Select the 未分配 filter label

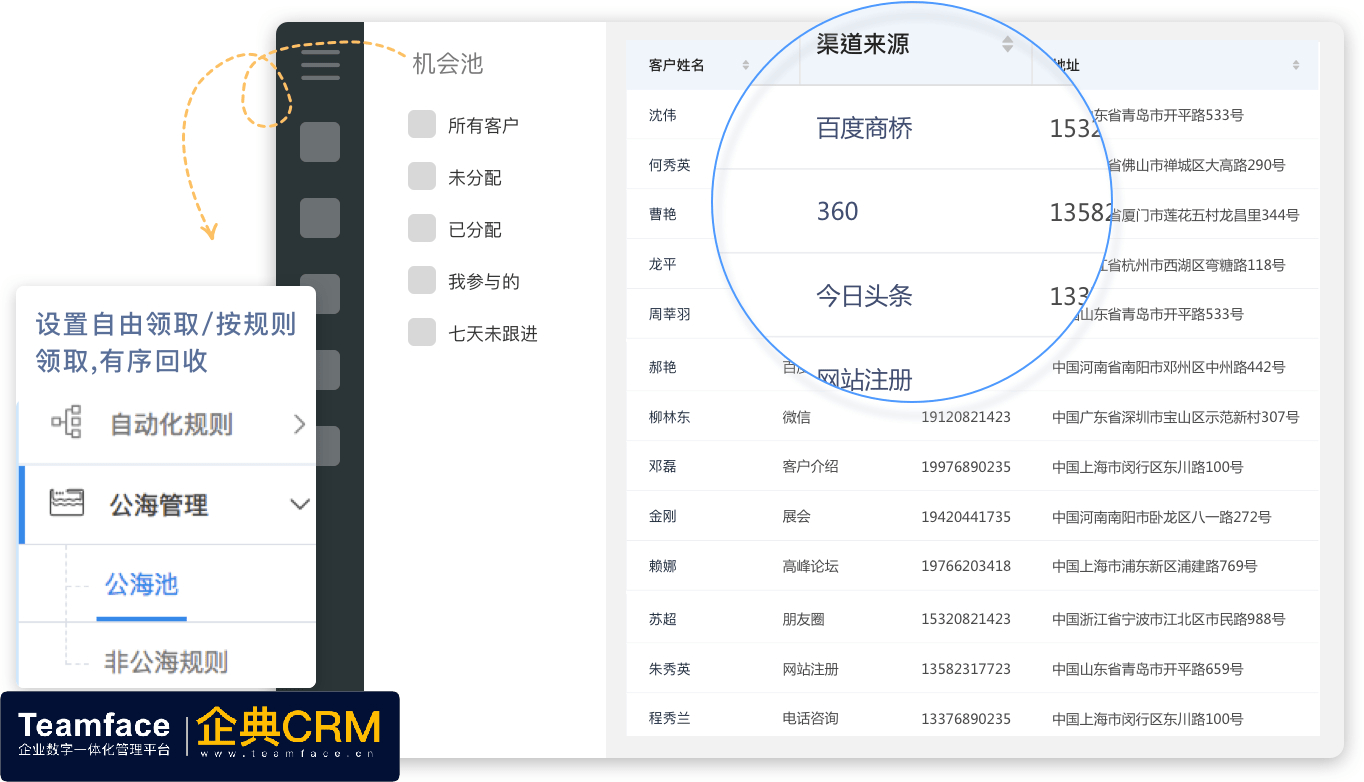pyautogui.click(x=475, y=178)
